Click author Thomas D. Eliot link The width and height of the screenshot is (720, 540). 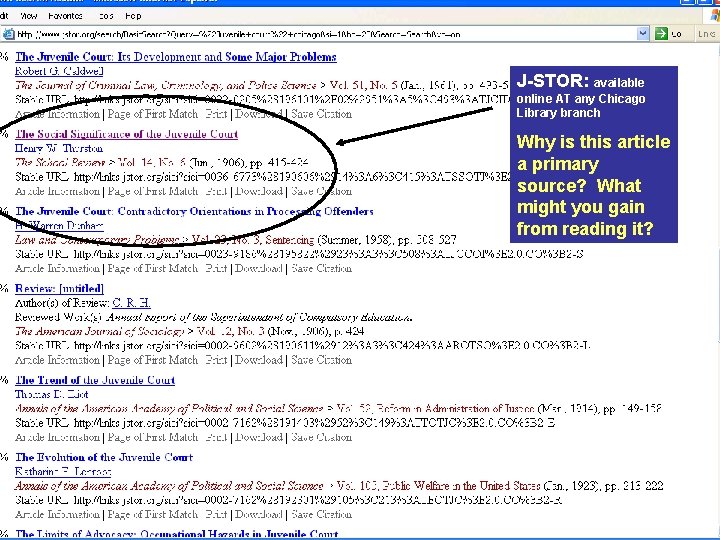[x=51, y=394]
